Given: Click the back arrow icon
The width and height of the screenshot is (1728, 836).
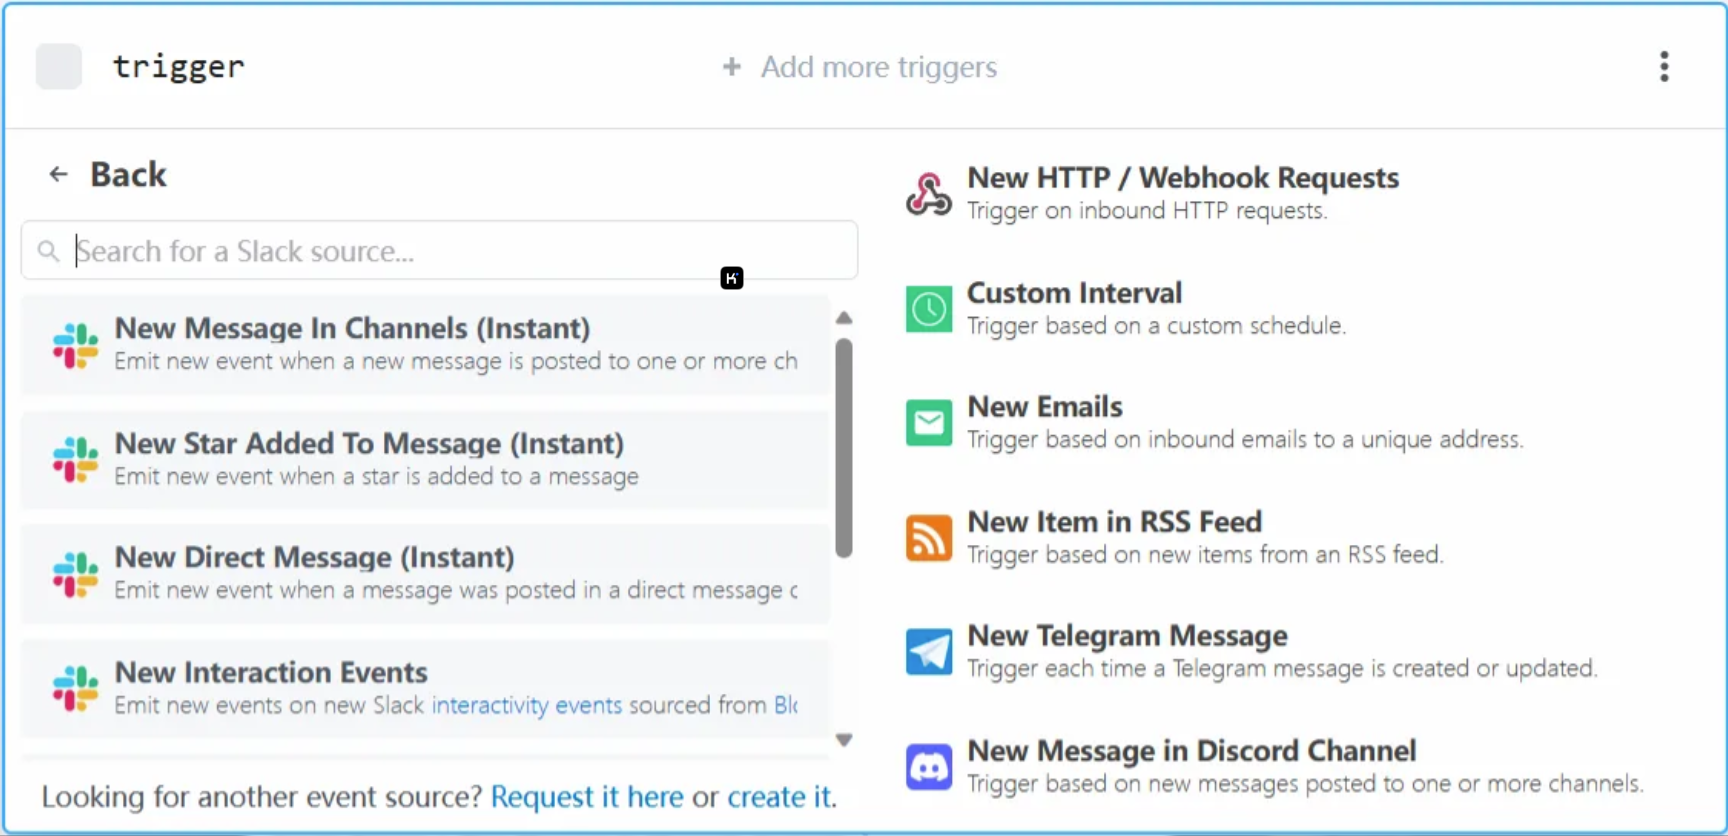Looking at the screenshot, I should (x=58, y=175).
